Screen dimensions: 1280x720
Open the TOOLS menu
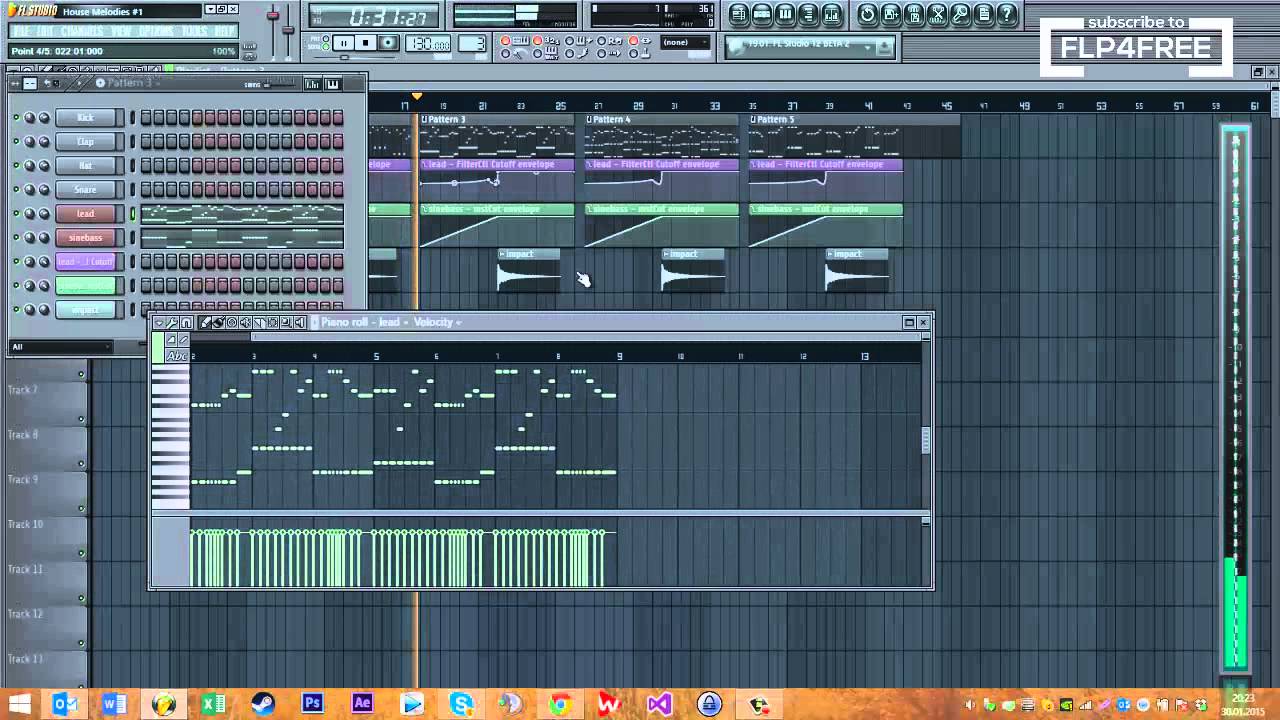(194, 31)
